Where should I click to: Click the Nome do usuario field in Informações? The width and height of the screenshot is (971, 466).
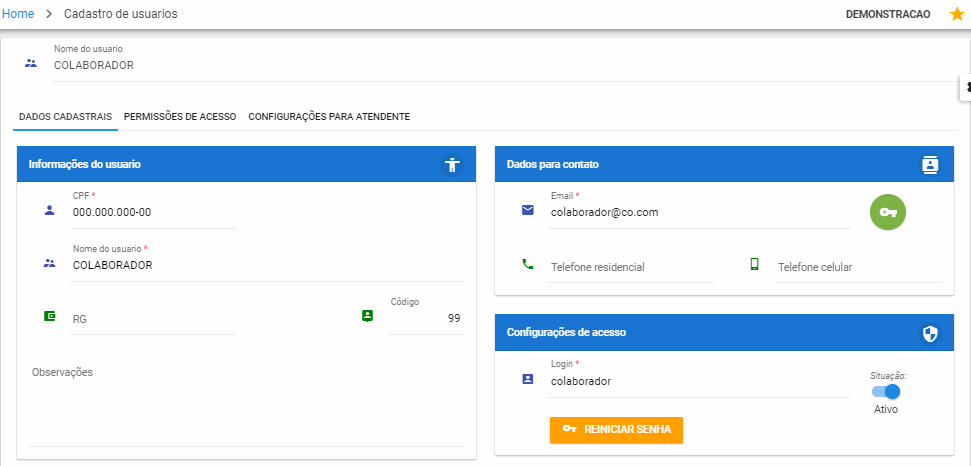[x=267, y=266]
